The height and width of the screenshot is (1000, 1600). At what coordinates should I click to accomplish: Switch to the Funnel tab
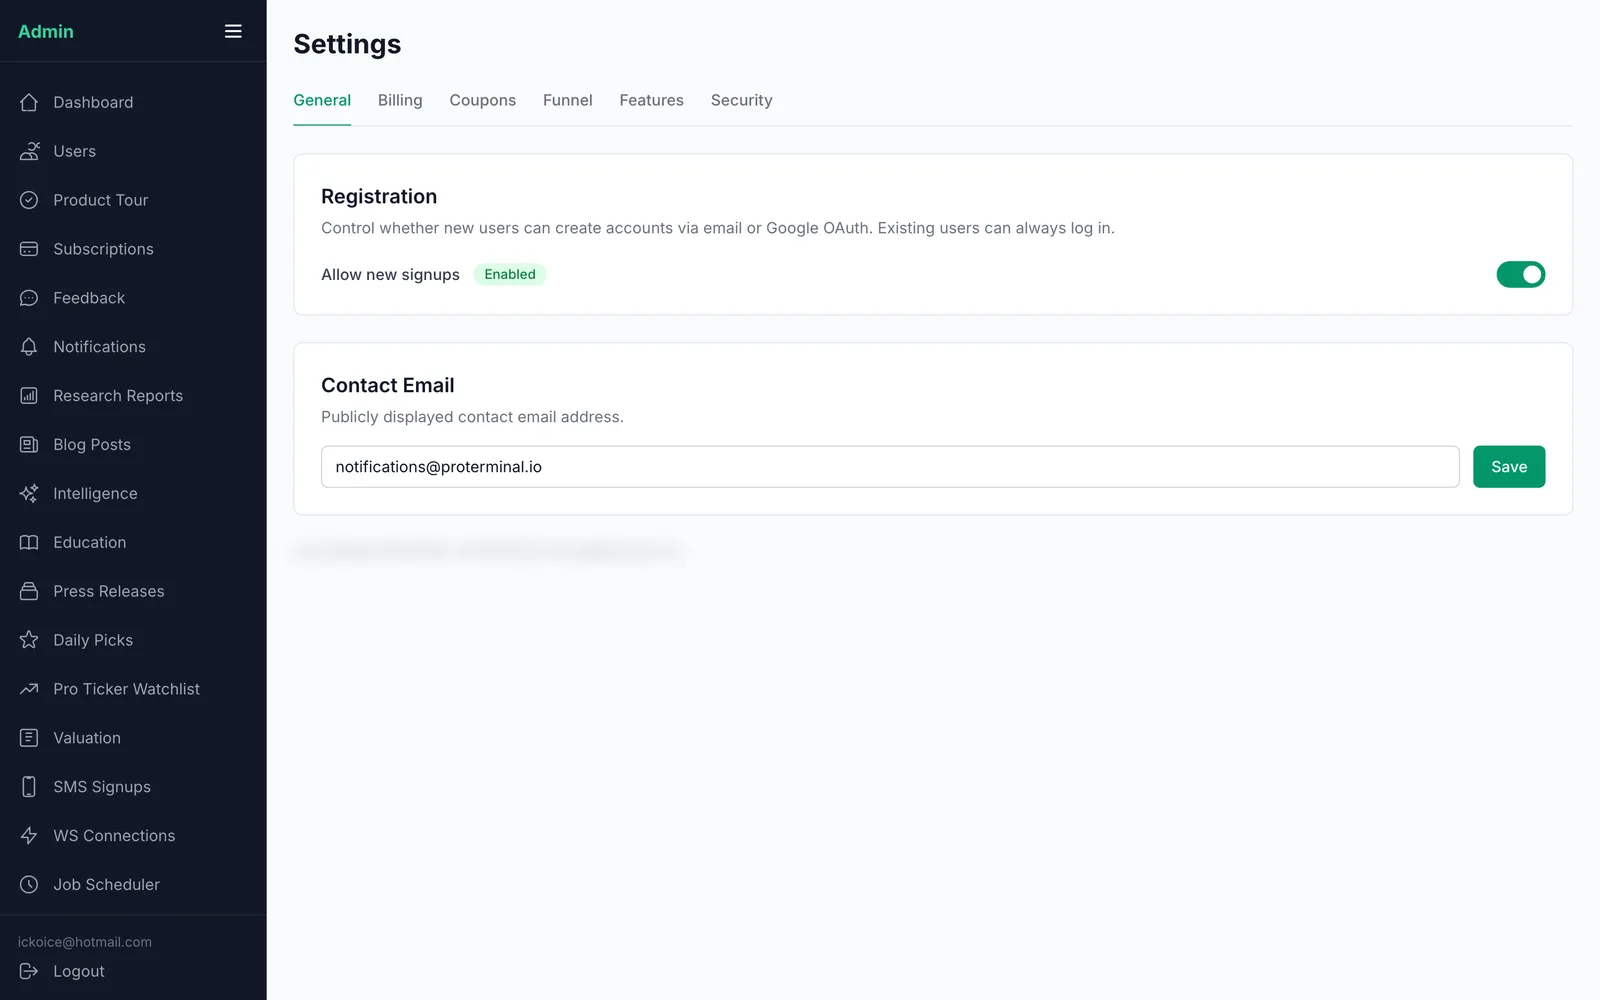(567, 100)
